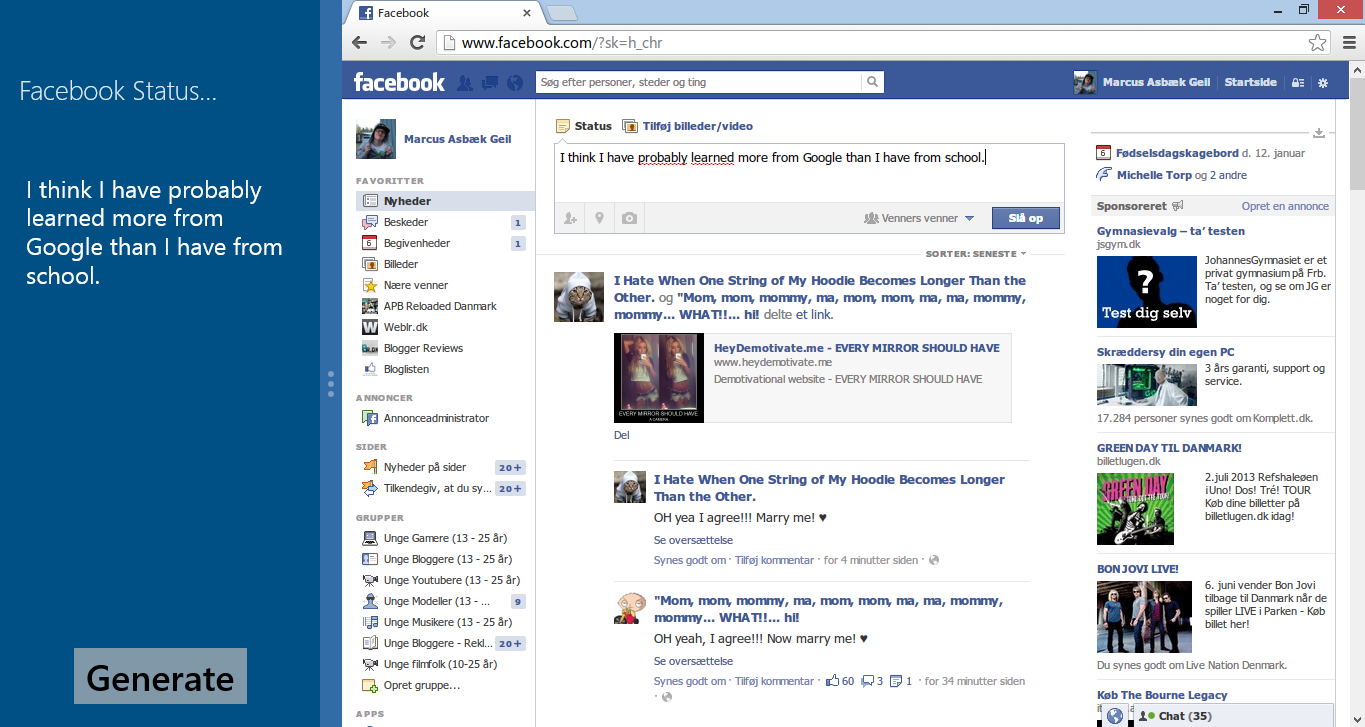Click the thumbs-up icon showing 60 likes
Viewport: 1365px width, 727px height.
click(832, 681)
